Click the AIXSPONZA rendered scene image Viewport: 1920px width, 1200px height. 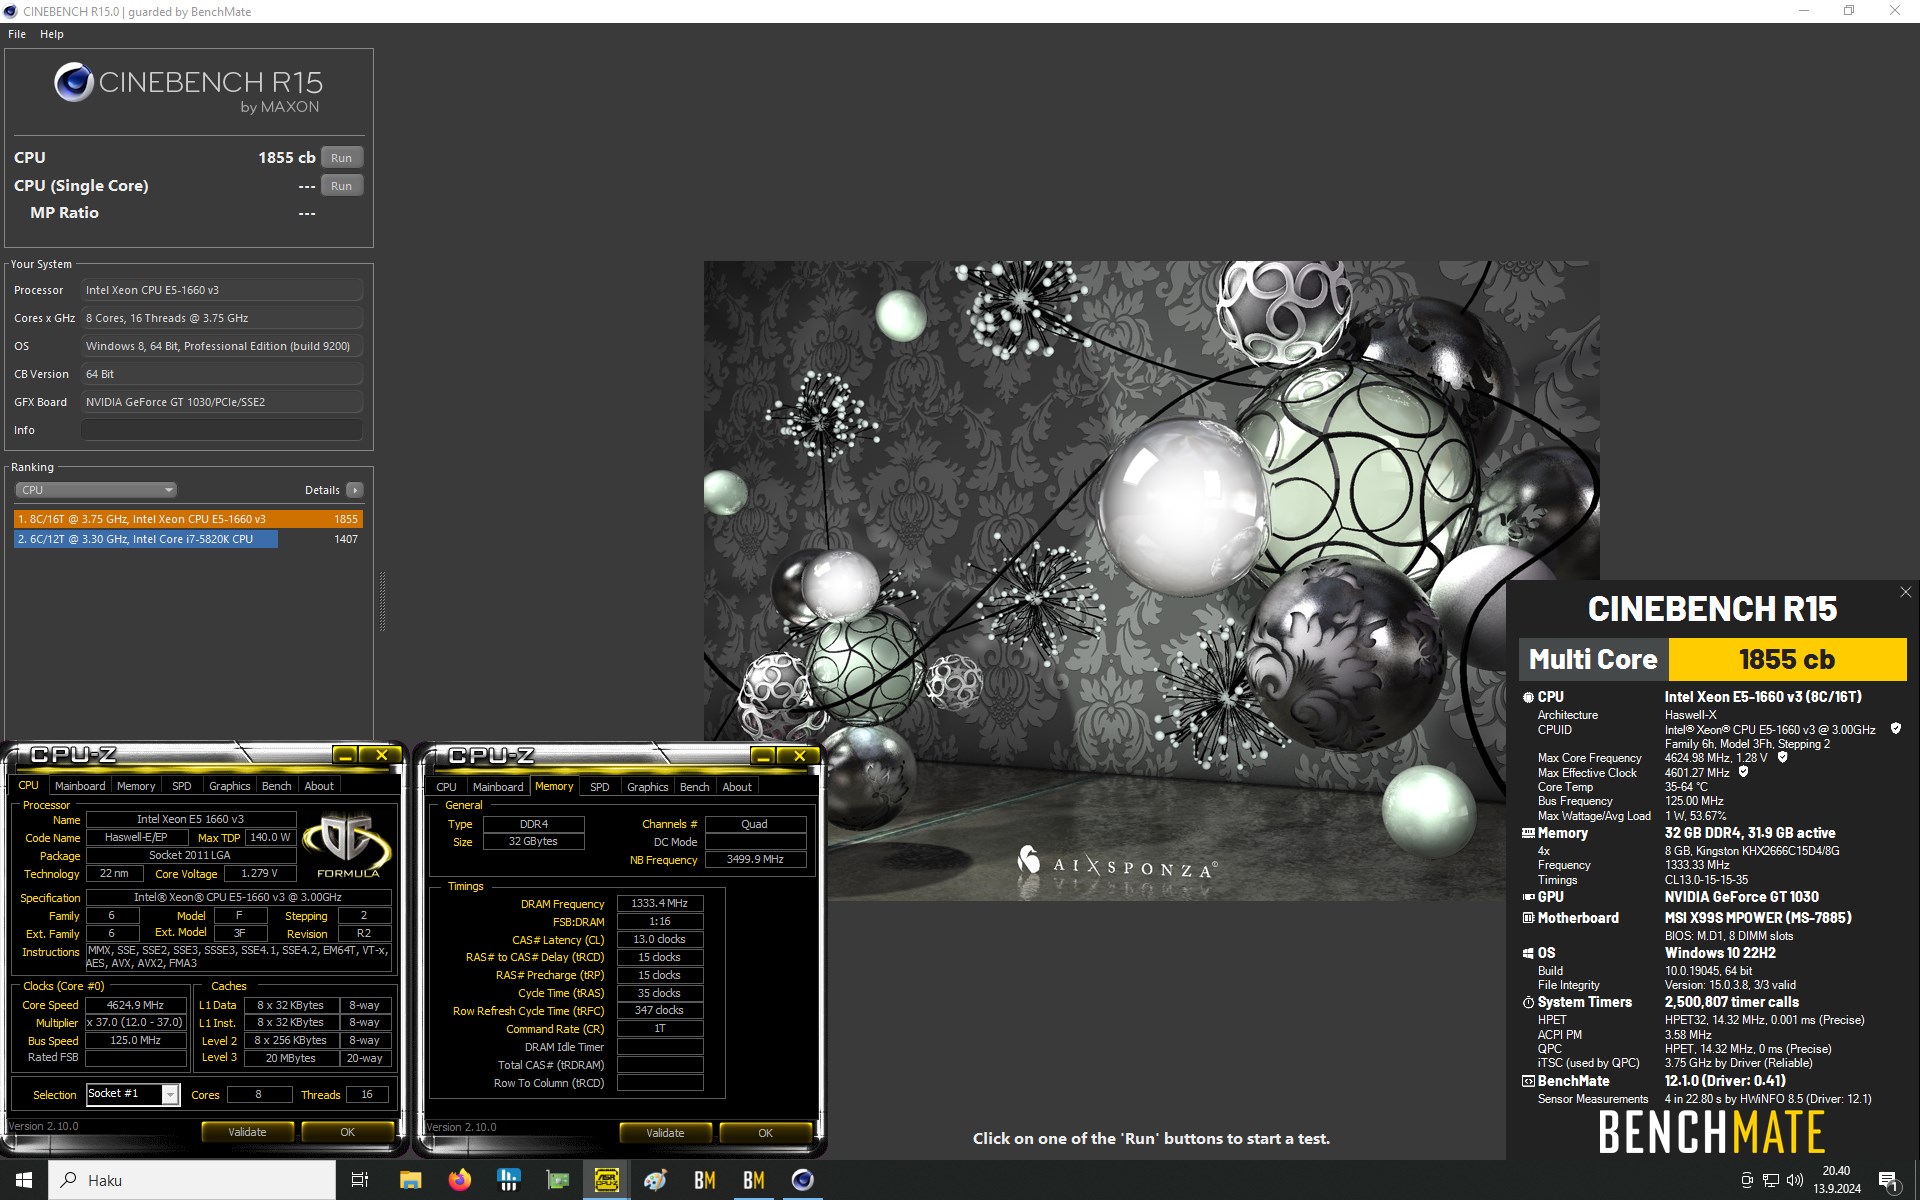(1151, 580)
